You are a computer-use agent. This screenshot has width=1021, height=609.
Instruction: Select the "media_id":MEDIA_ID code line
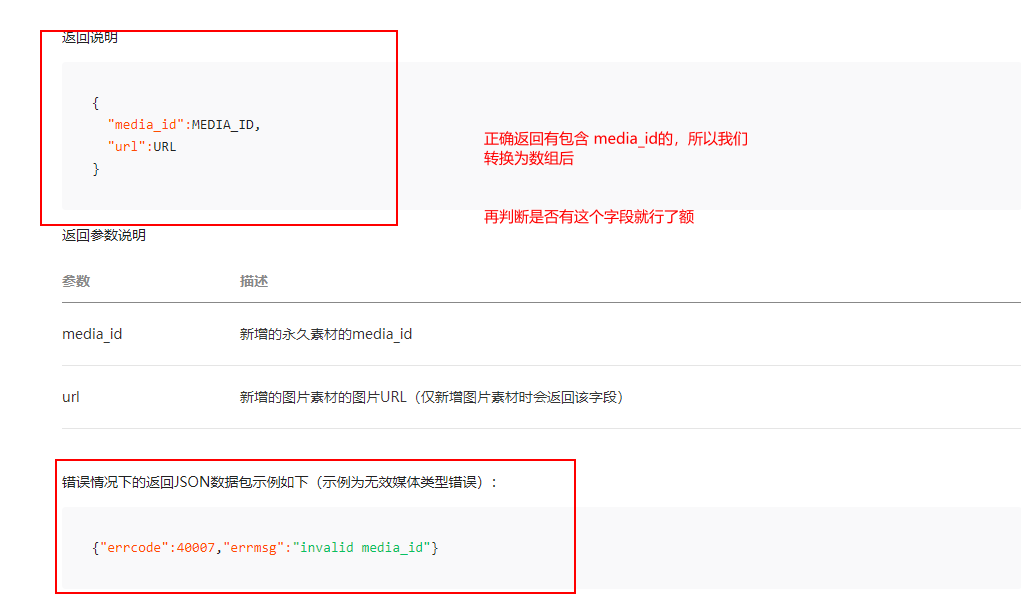click(x=184, y=125)
